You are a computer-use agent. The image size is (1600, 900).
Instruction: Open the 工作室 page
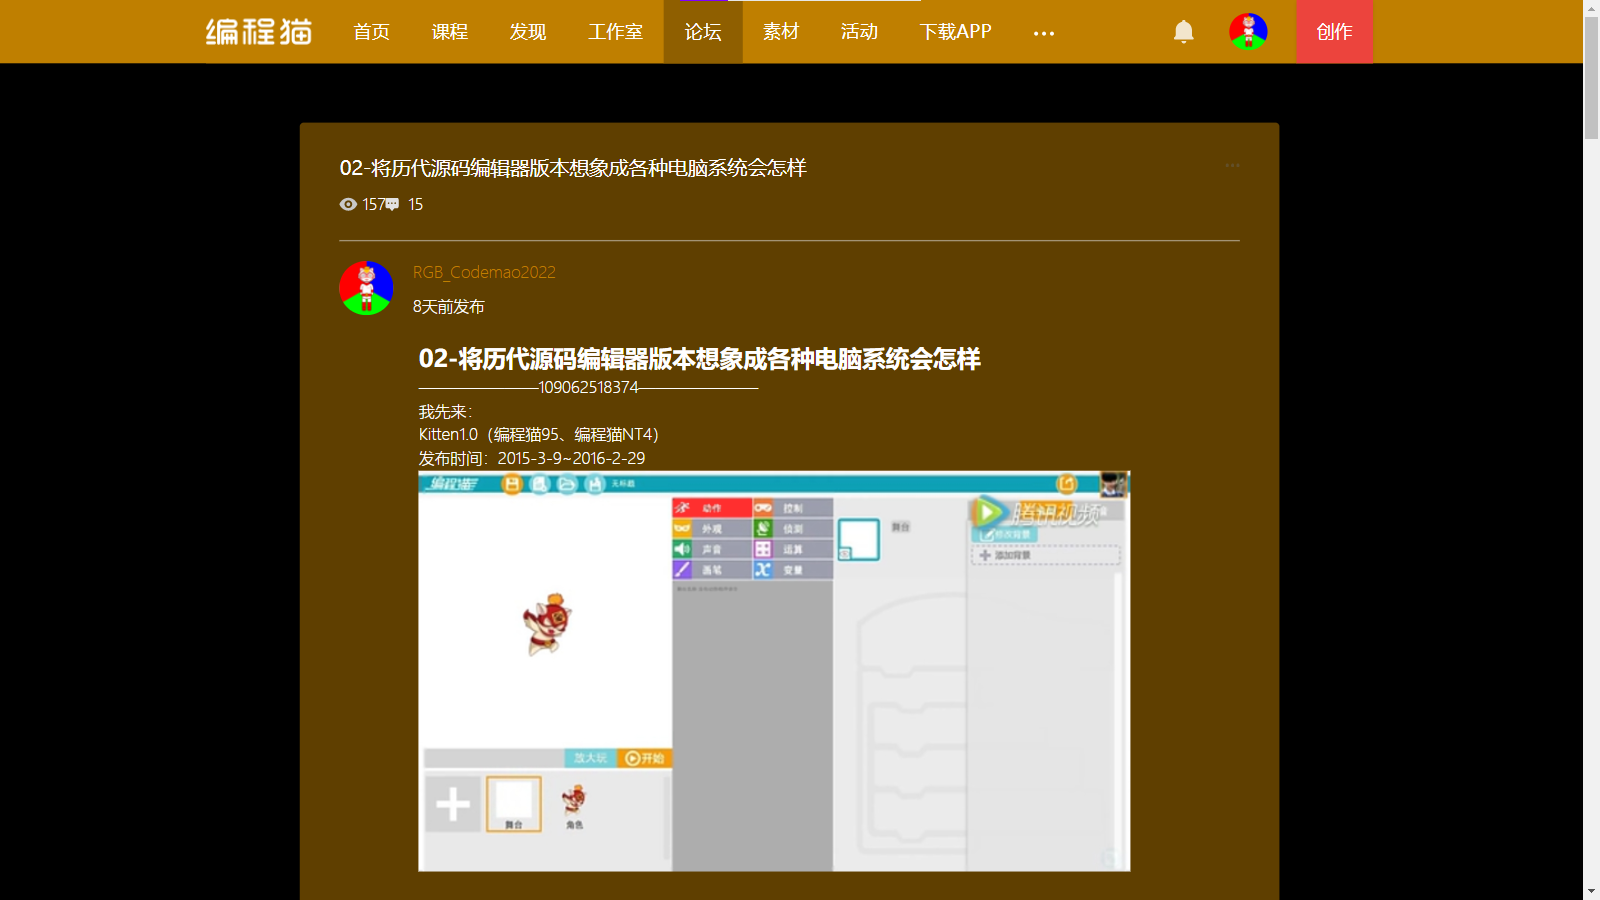(x=615, y=32)
